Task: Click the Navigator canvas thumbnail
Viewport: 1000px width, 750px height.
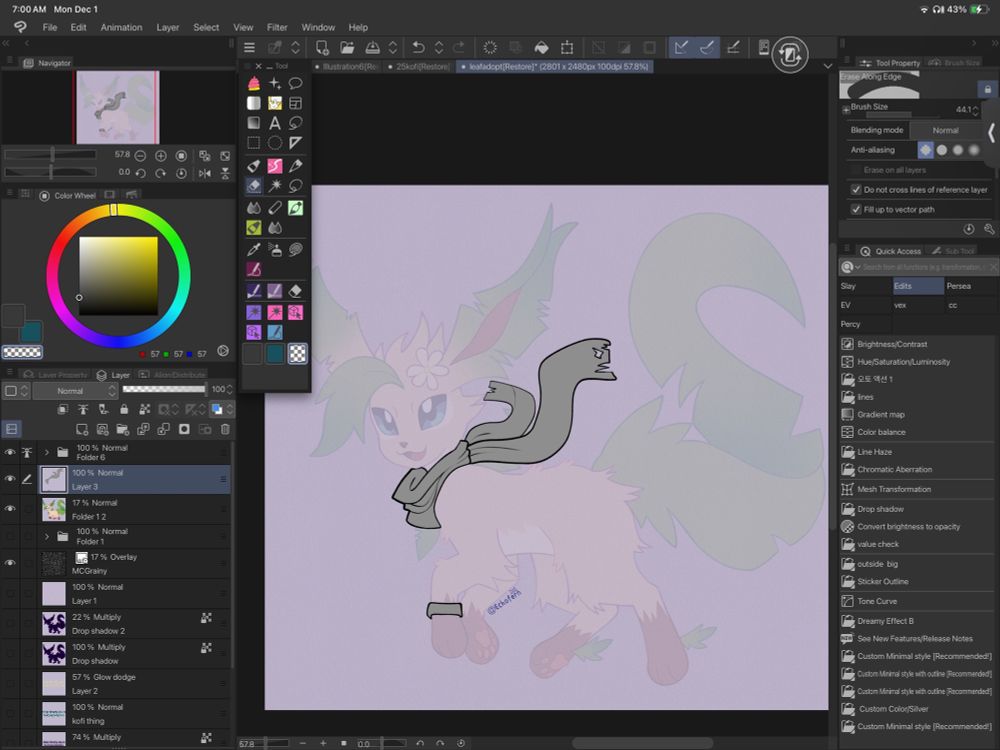Action: pos(117,107)
